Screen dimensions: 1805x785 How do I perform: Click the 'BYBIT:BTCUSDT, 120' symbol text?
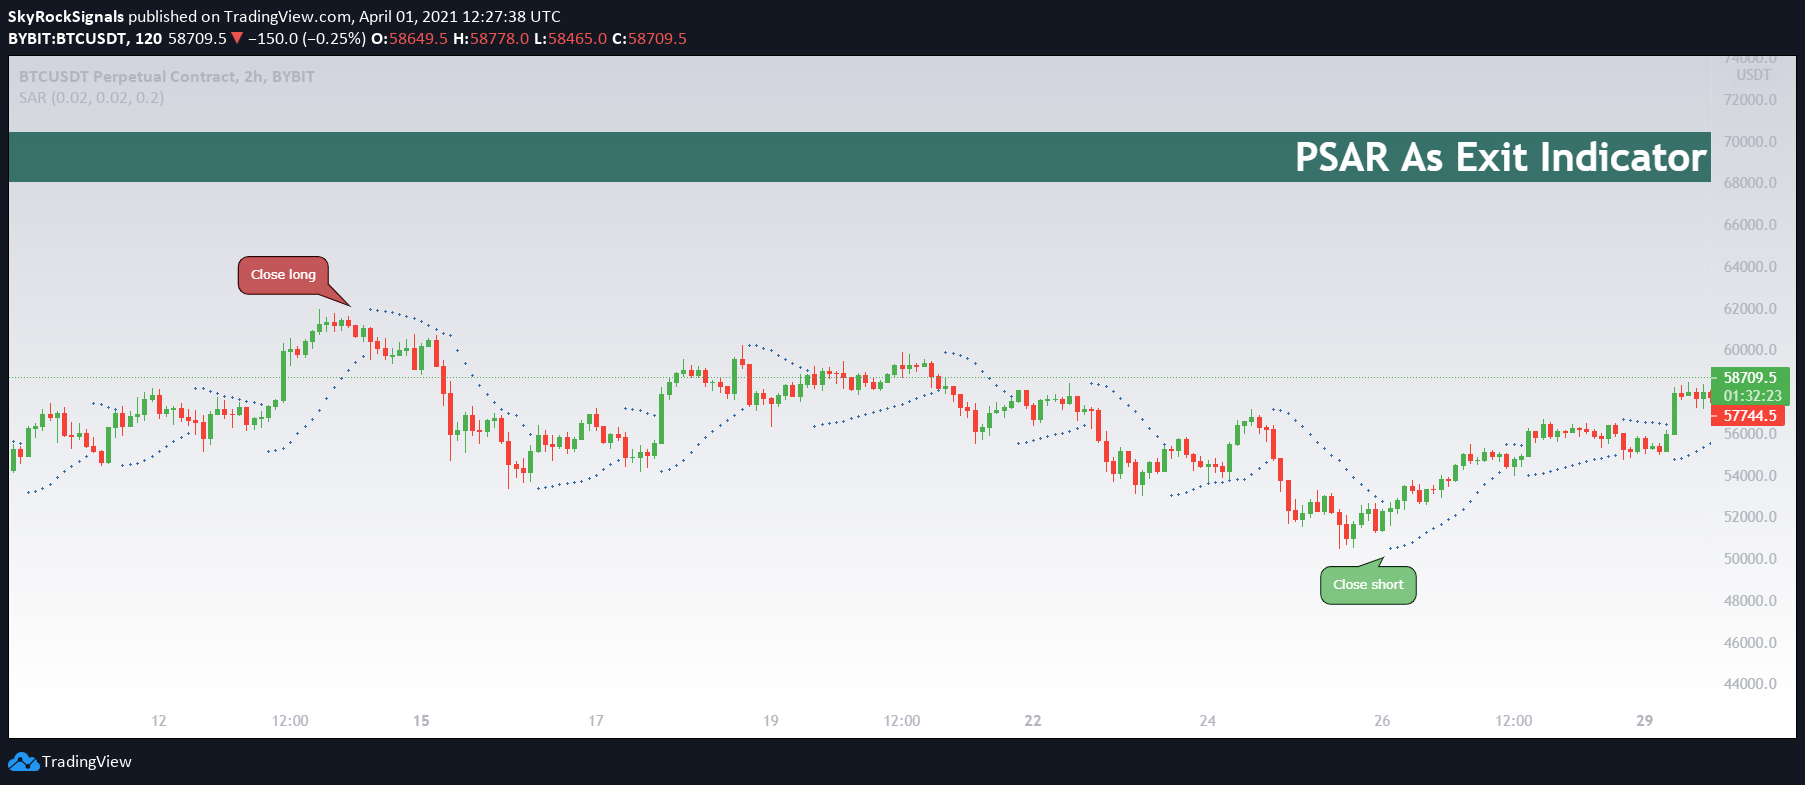(85, 39)
